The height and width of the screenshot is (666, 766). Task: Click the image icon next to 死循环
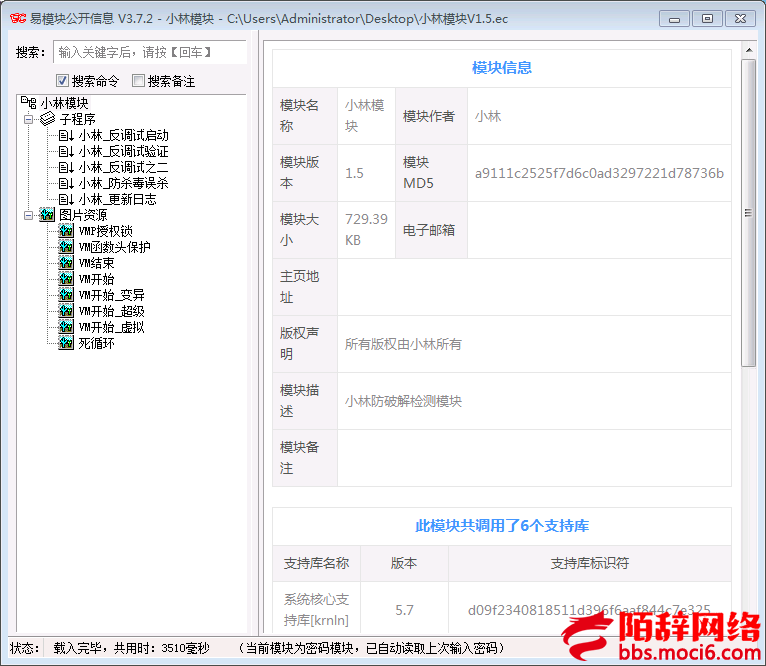tap(66, 343)
